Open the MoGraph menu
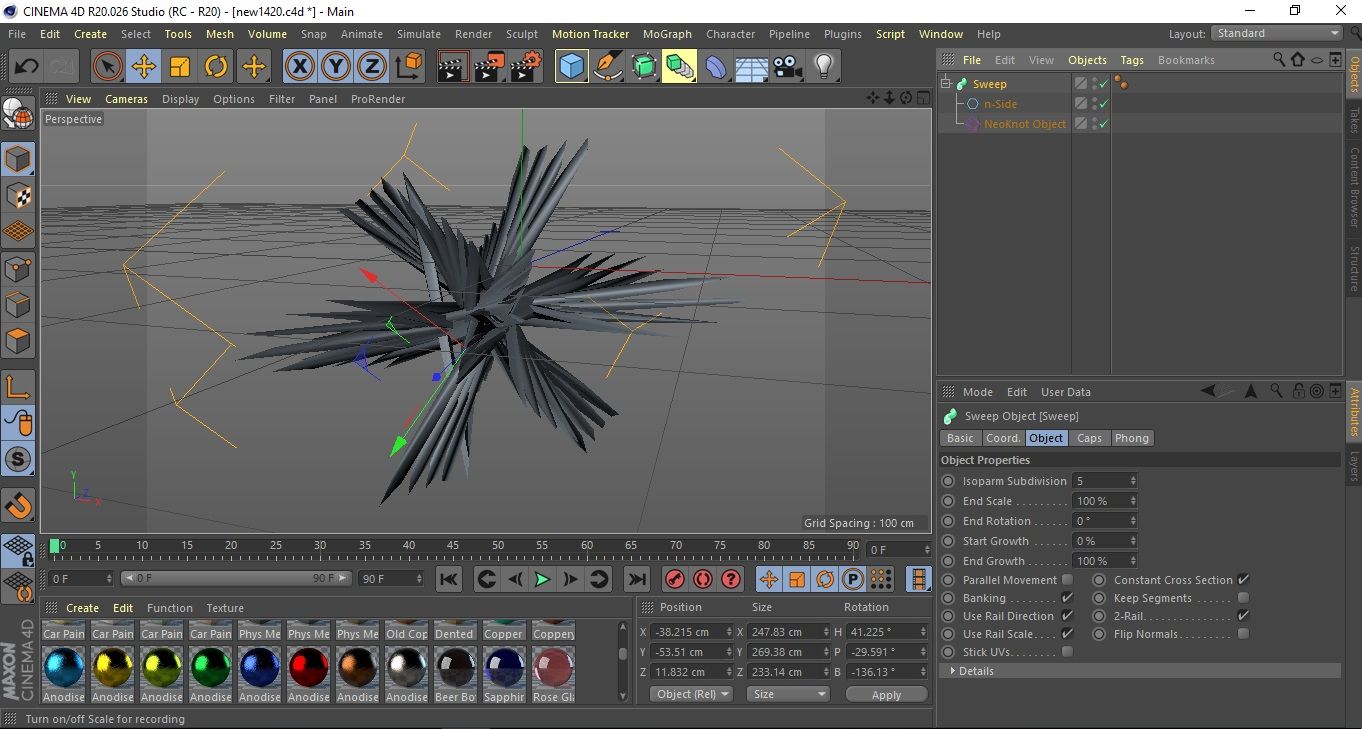The height and width of the screenshot is (729, 1362). tap(666, 34)
